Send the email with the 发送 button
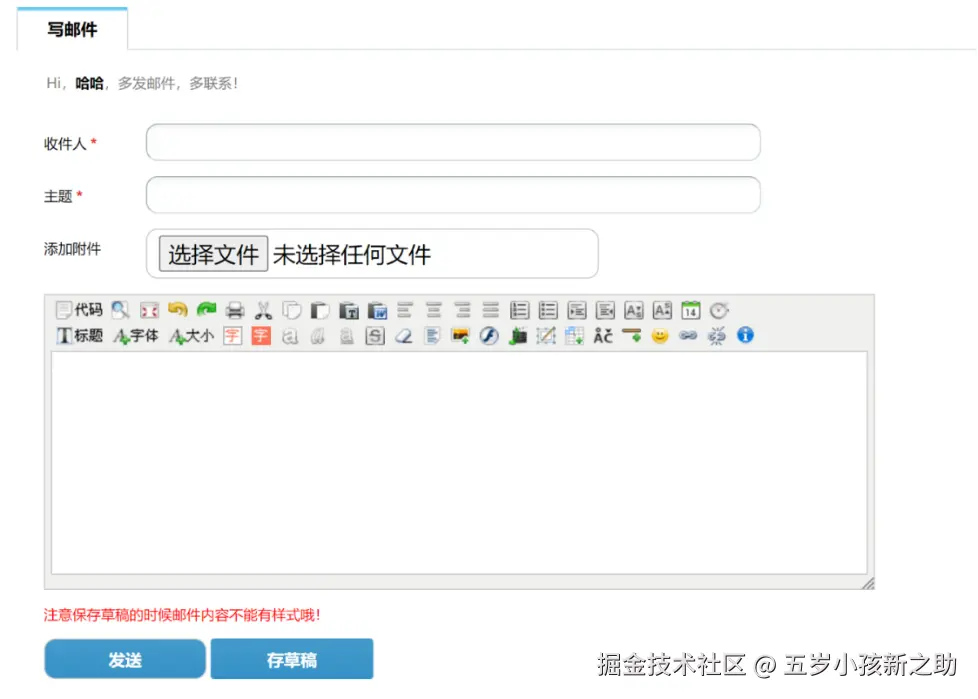This screenshot has height=699, width=978. click(124, 658)
